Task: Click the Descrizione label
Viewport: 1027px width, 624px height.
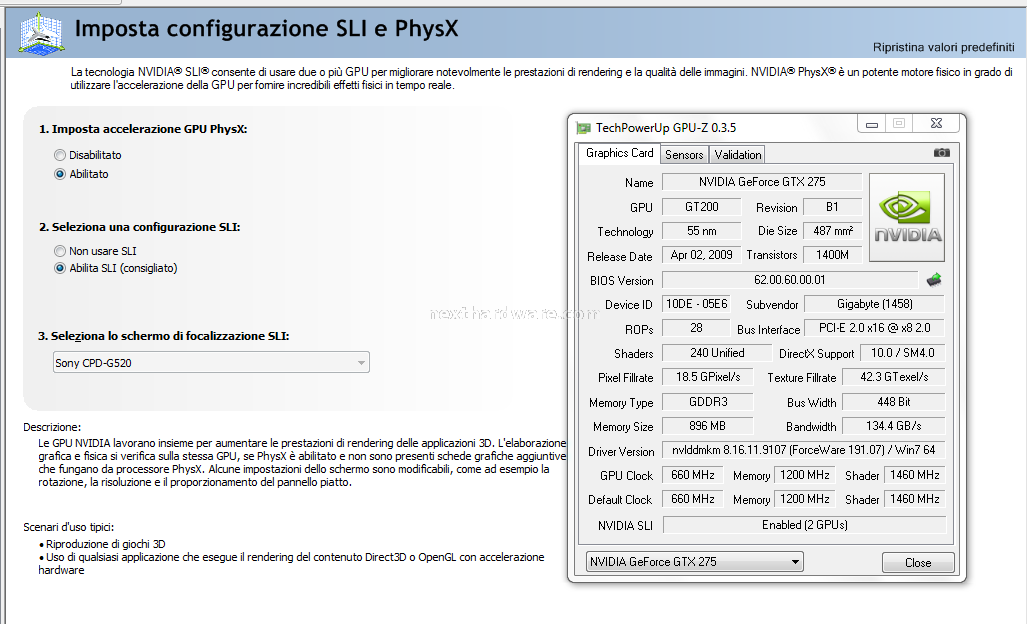Action: (52, 428)
